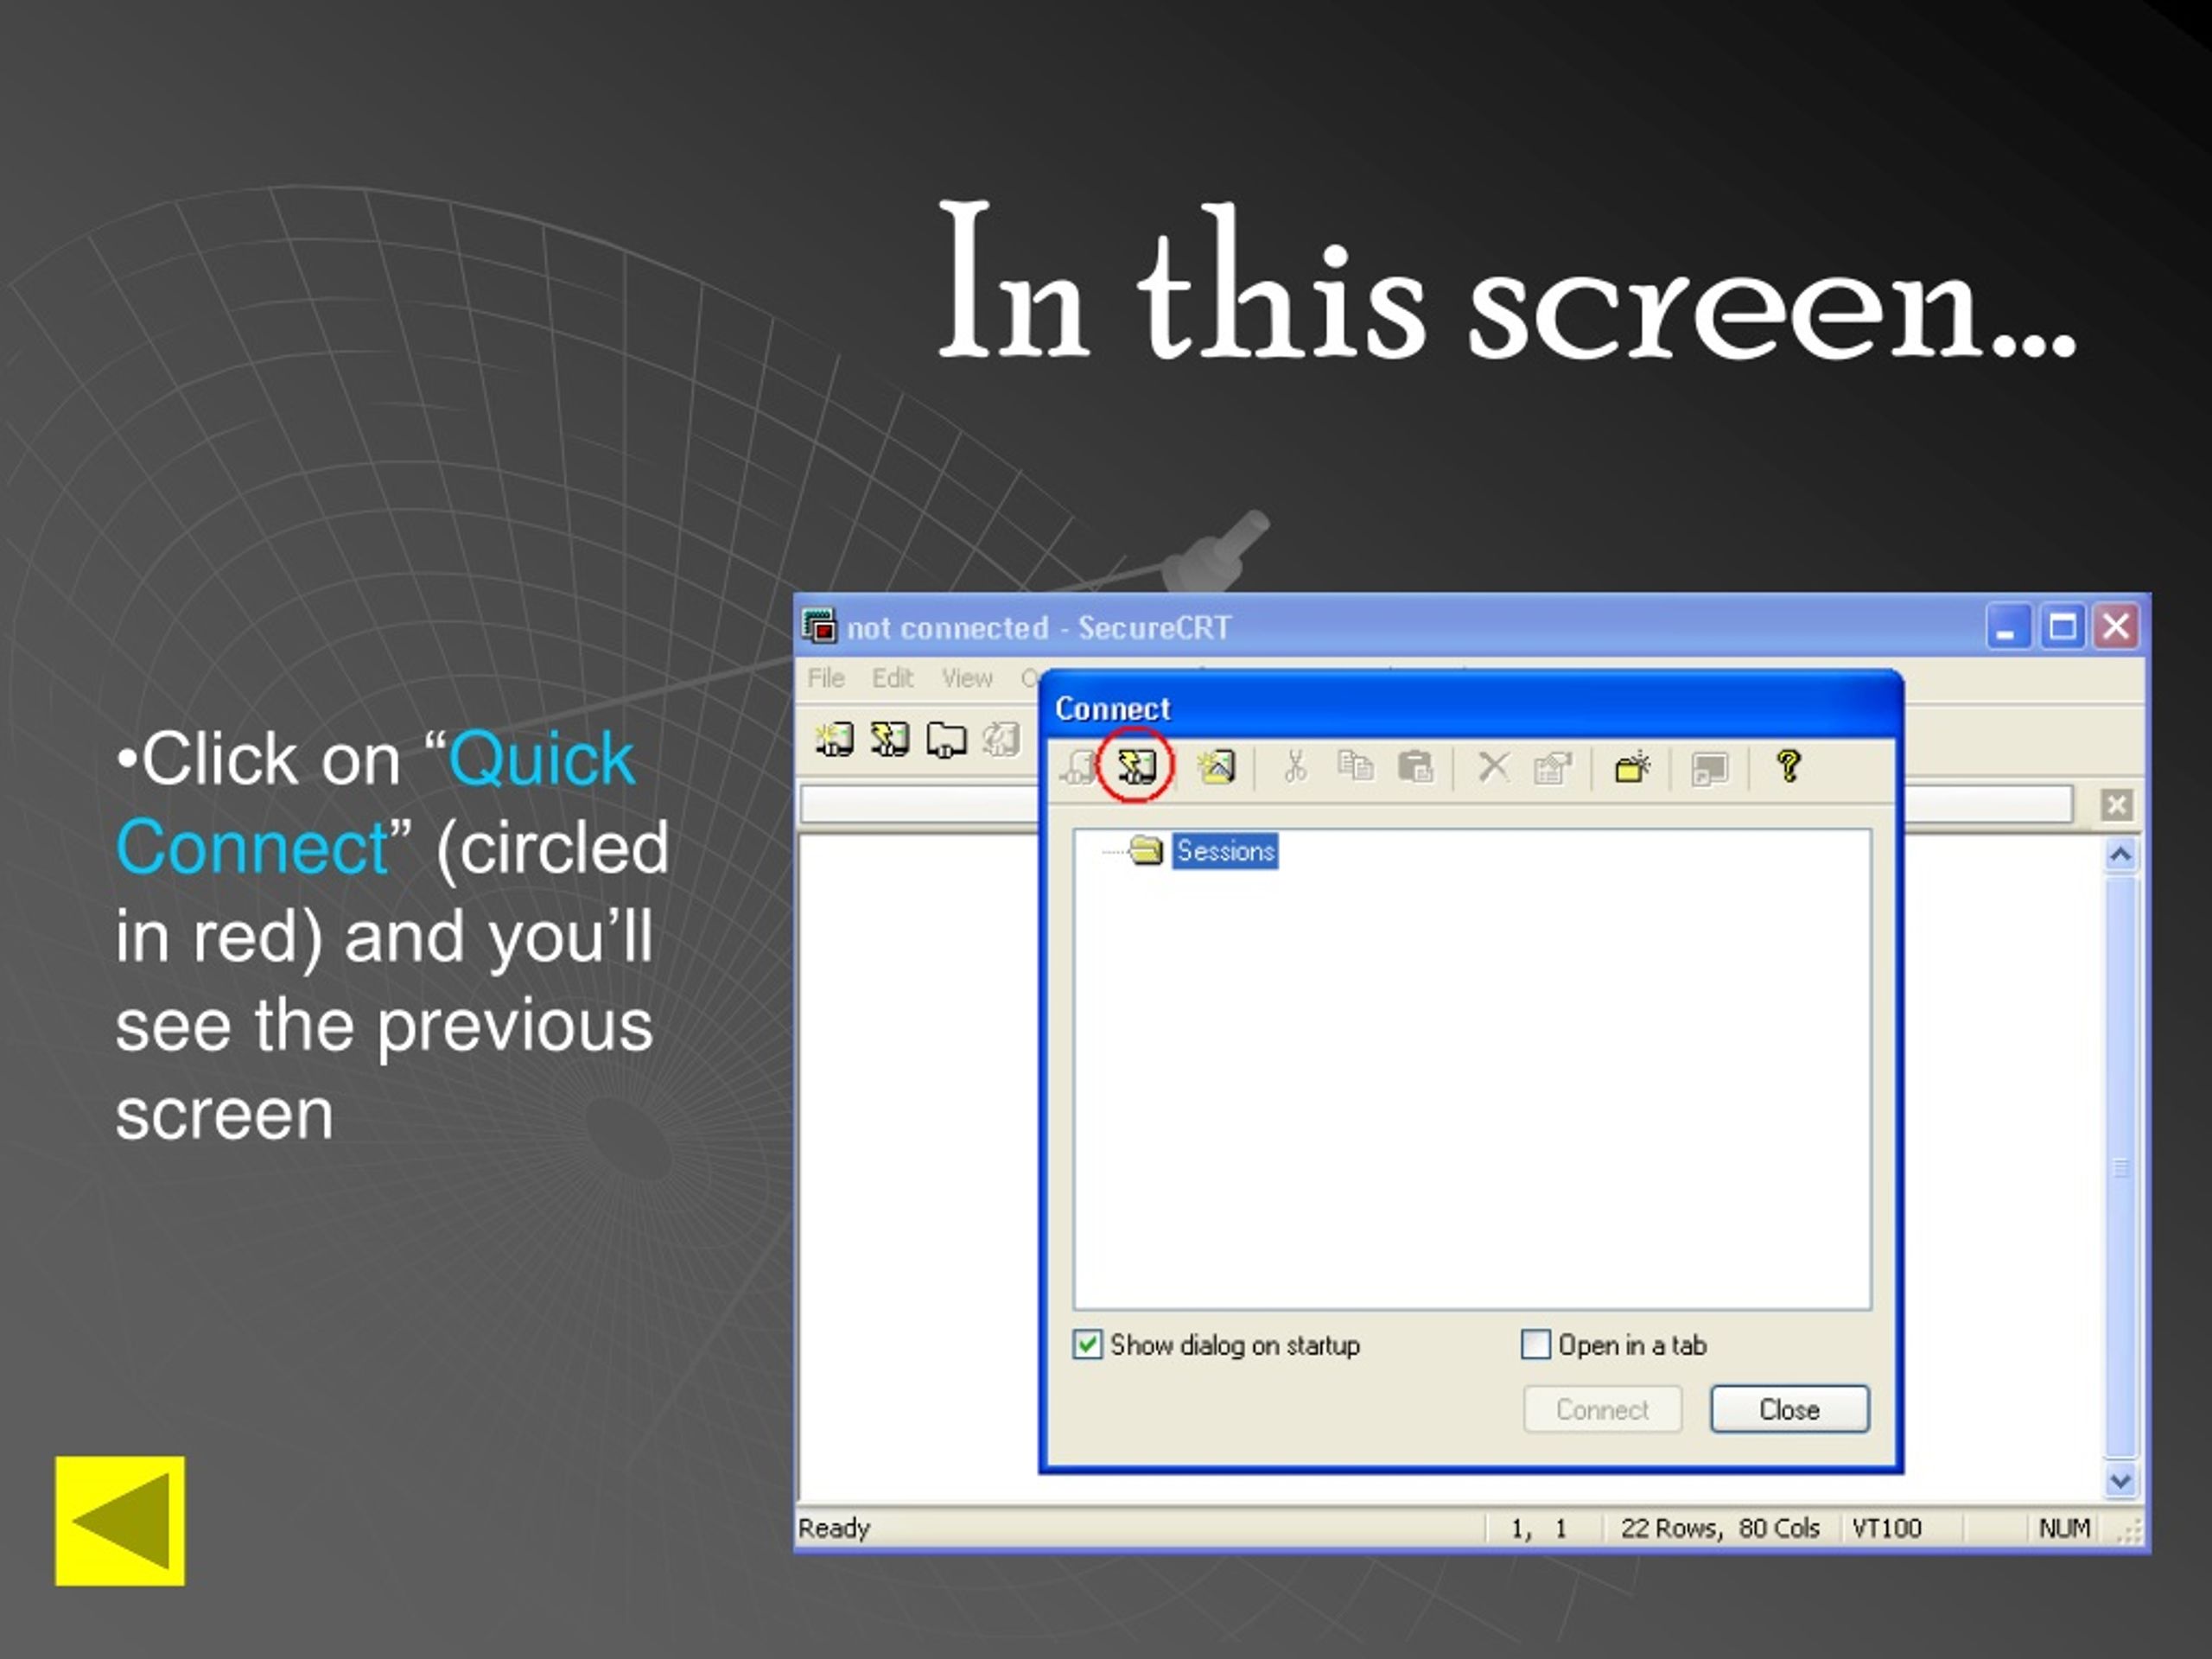The width and height of the screenshot is (2212, 1659).
Task: Click the yellow Help question mark icon
Action: [1789, 767]
